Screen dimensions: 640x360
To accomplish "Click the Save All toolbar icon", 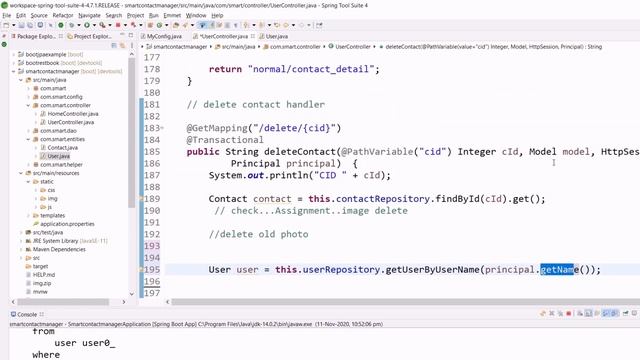I will [30, 25].
